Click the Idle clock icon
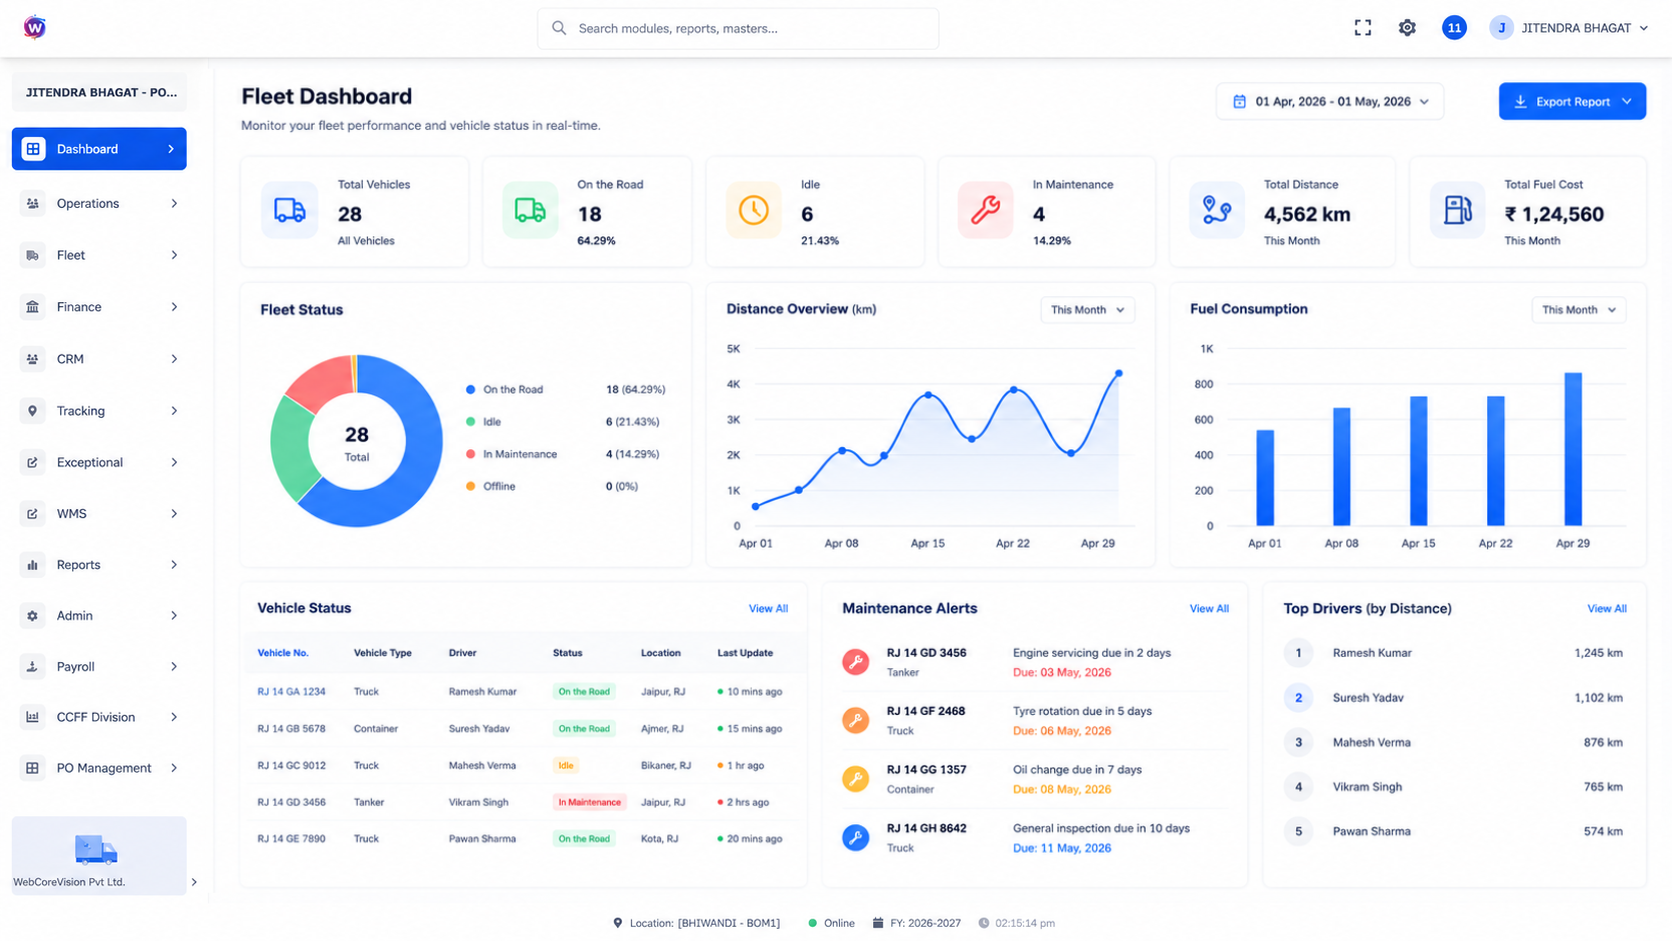Screen dimensions: 1672x941 click(x=753, y=210)
